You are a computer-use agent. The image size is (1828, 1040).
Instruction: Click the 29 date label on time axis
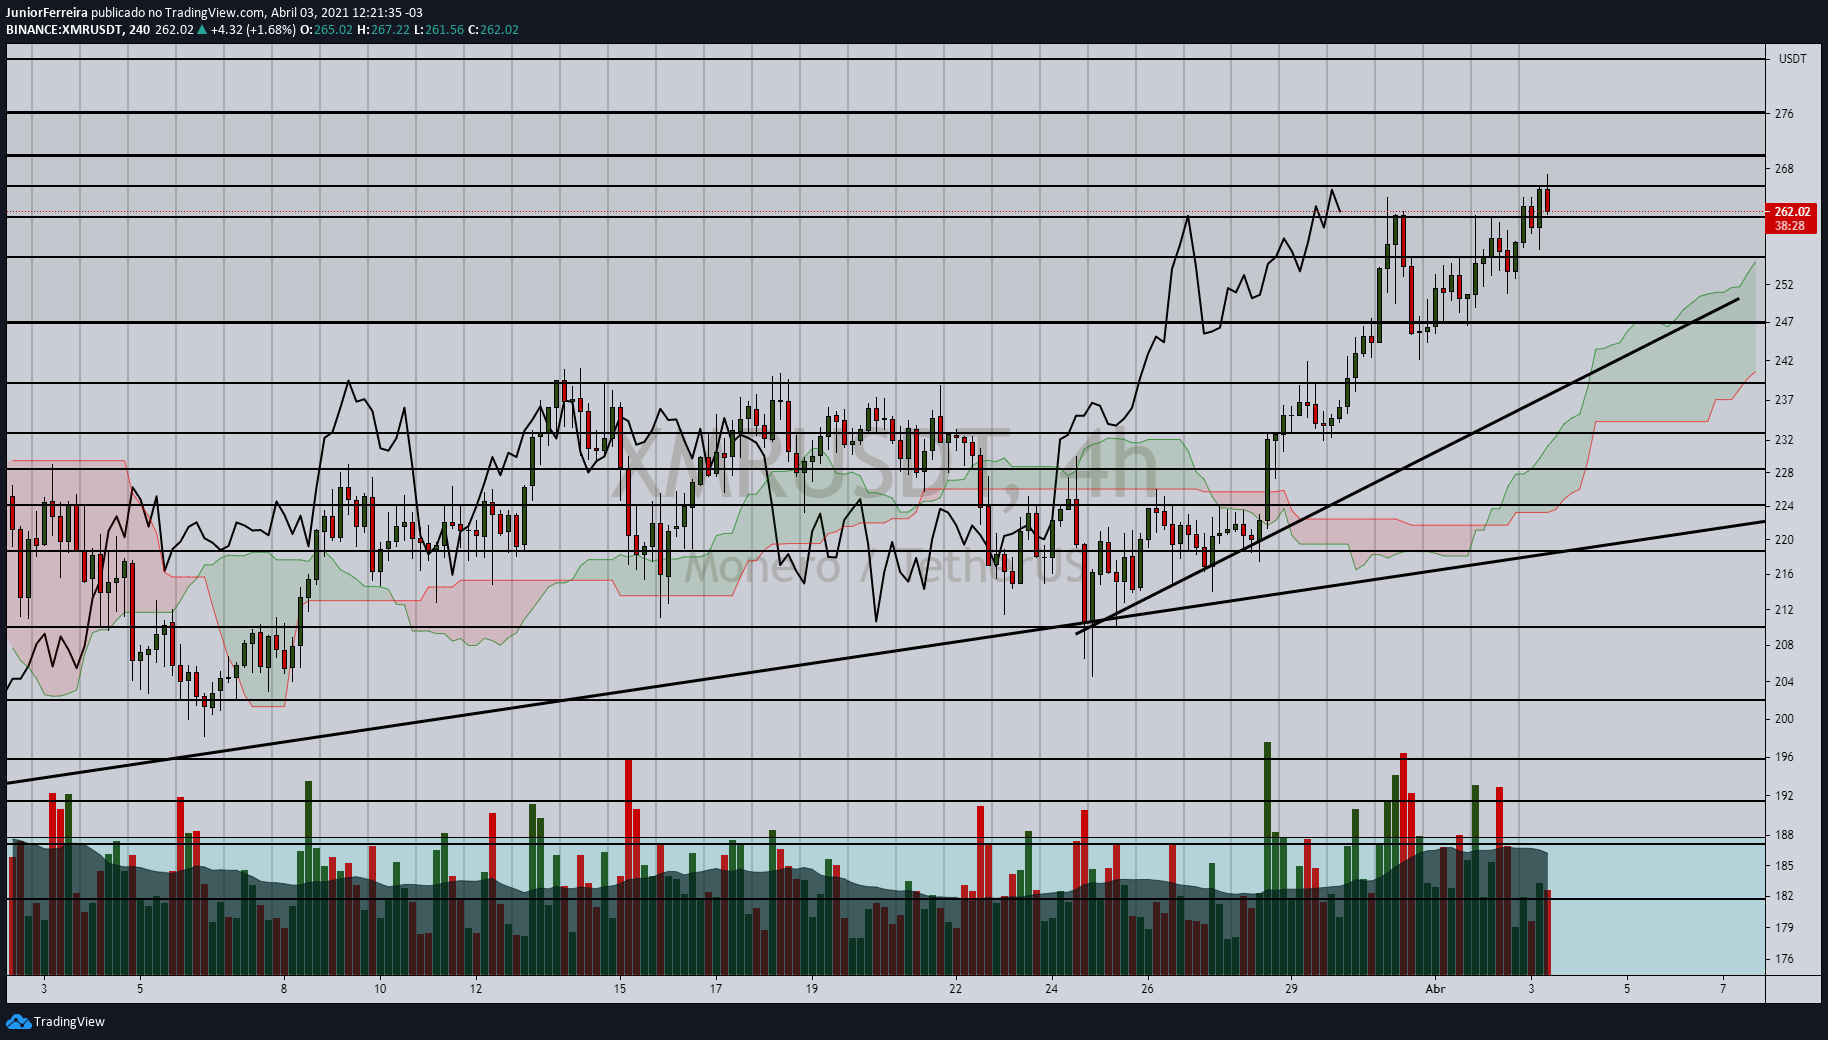point(1292,989)
